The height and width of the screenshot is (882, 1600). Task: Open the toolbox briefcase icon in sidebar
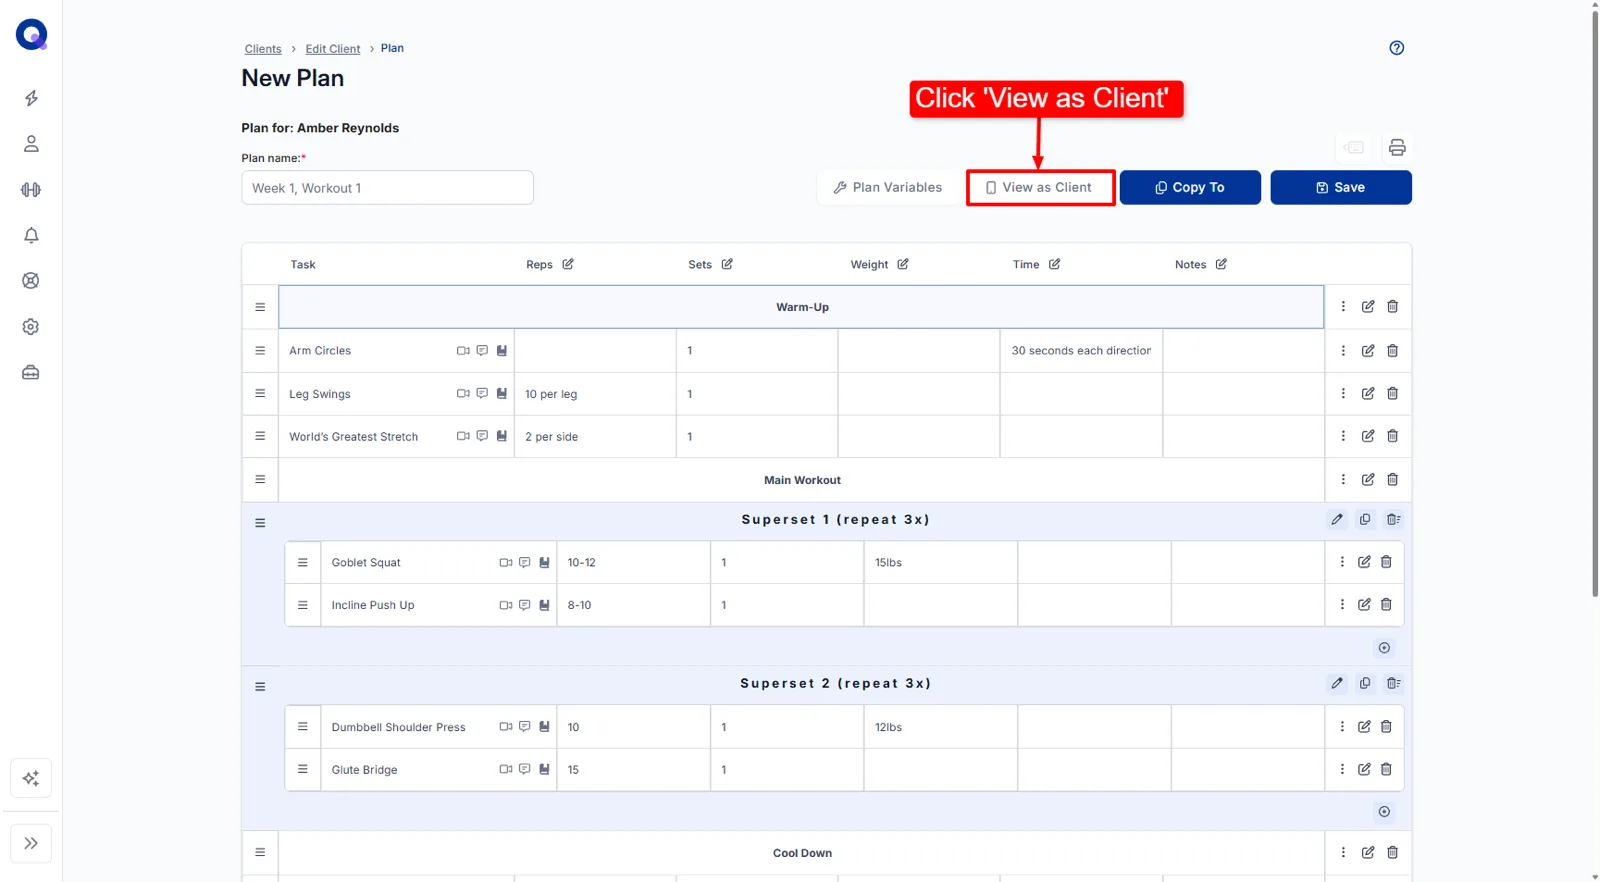click(x=31, y=373)
